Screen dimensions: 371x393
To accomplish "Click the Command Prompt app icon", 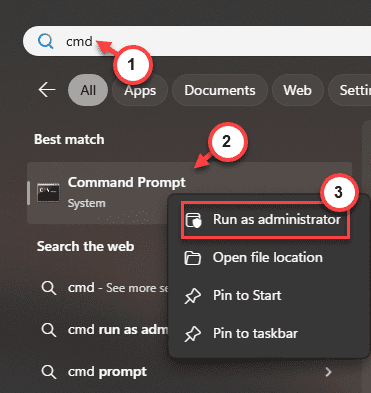I will click(48, 193).
